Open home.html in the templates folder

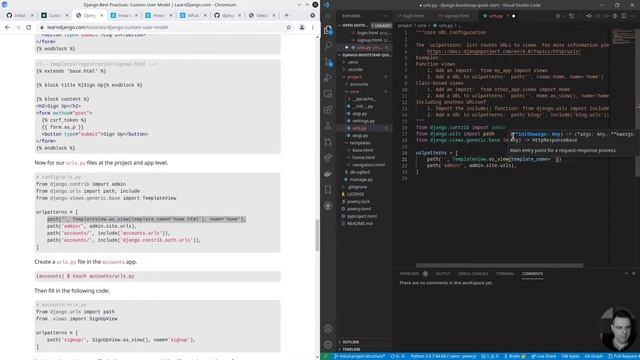[363, 158]
